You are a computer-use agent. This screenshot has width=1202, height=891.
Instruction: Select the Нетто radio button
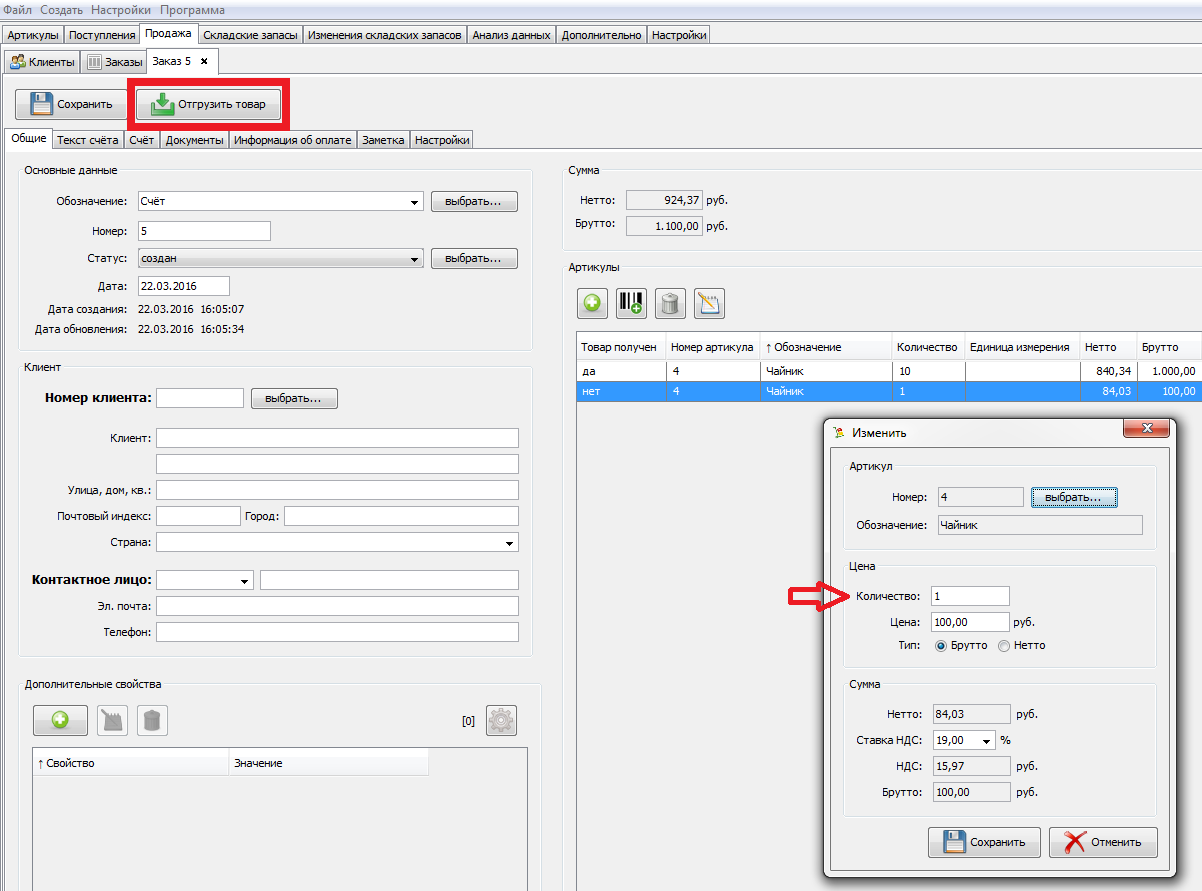[1004, 646]
